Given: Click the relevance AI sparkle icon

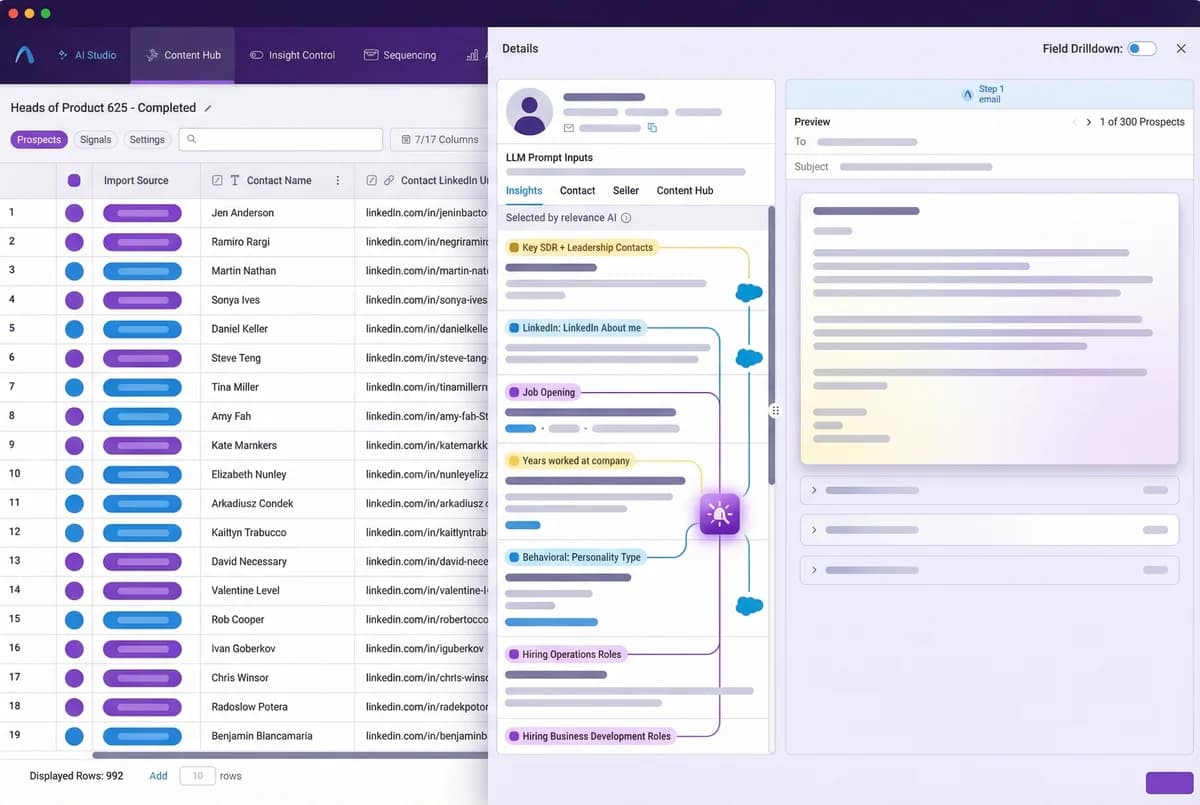Looking at the screenshot, I should [x=719, y=513].
